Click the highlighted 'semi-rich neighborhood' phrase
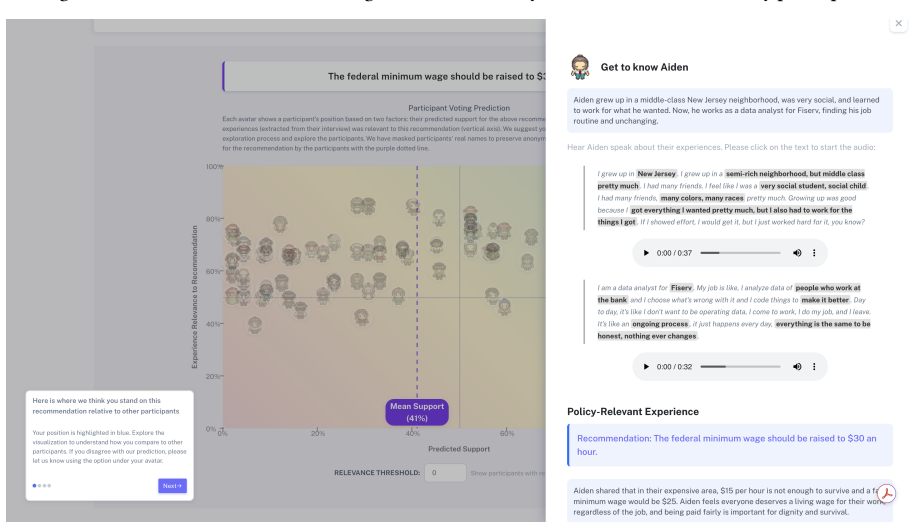 795,174
